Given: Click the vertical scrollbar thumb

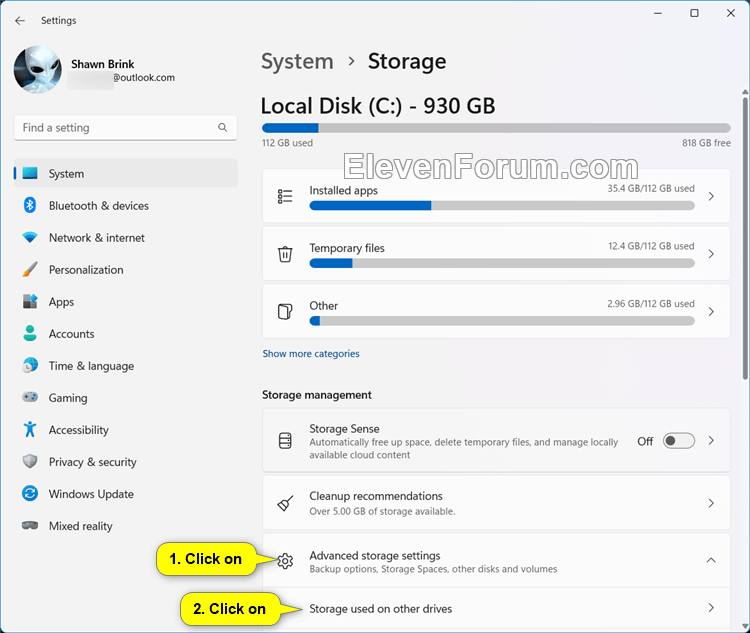Looking at the screenshot, I should (745, 237).
